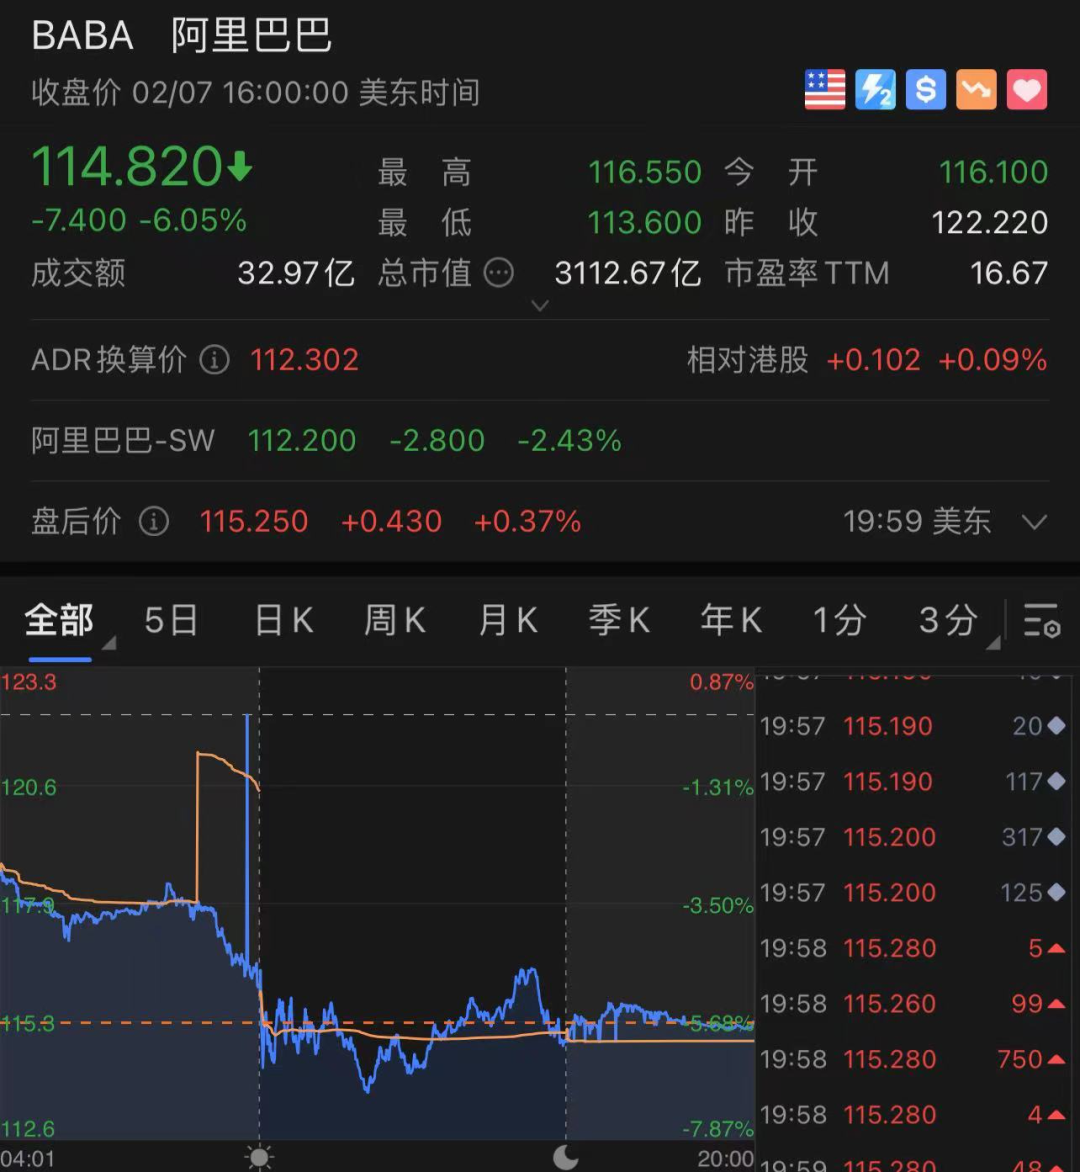Tap the 最高 value 116.550
The height and width of the screenshot is (1172, 1080).
[x=644, y=173]
